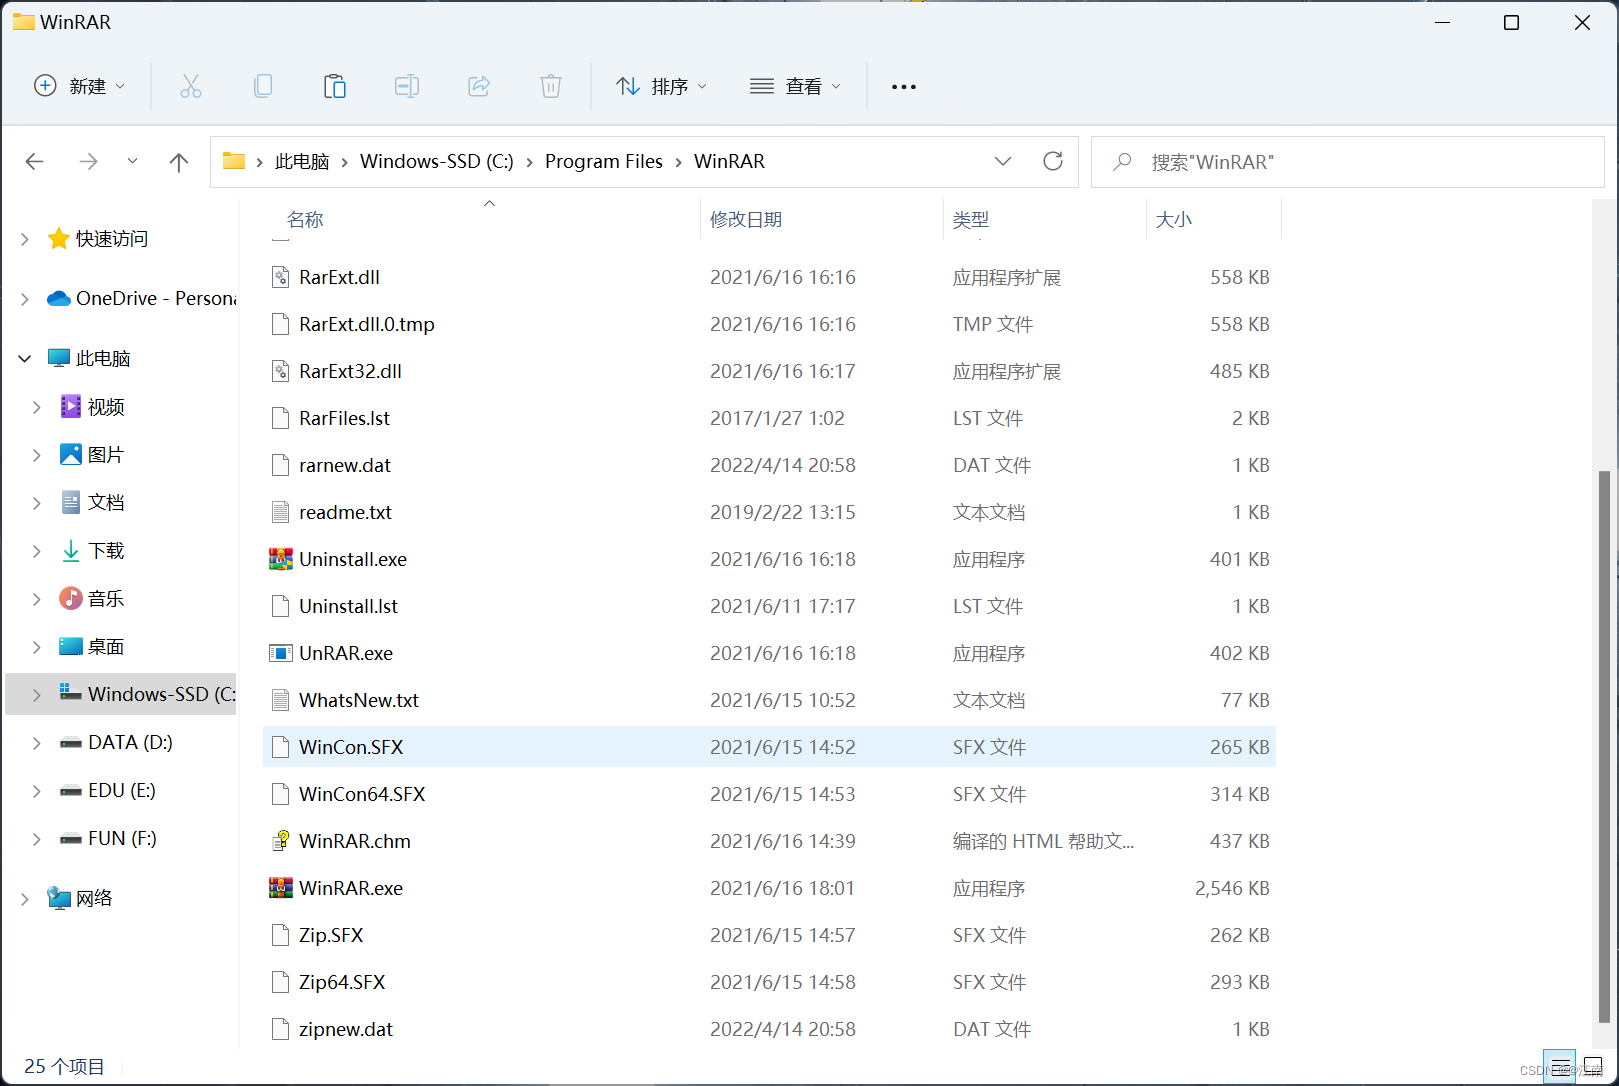Viewport: 1619px width, 1086px height.
Task: Refresh the WinRAR folder view
Action: point(1053,161)
